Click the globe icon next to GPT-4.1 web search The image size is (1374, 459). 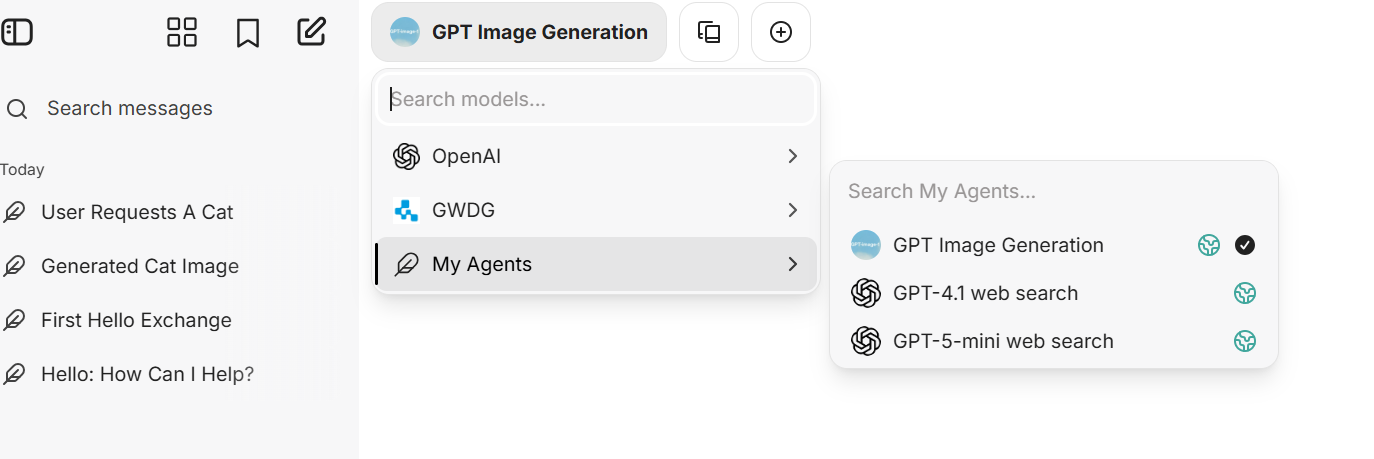pos(1244,293)
